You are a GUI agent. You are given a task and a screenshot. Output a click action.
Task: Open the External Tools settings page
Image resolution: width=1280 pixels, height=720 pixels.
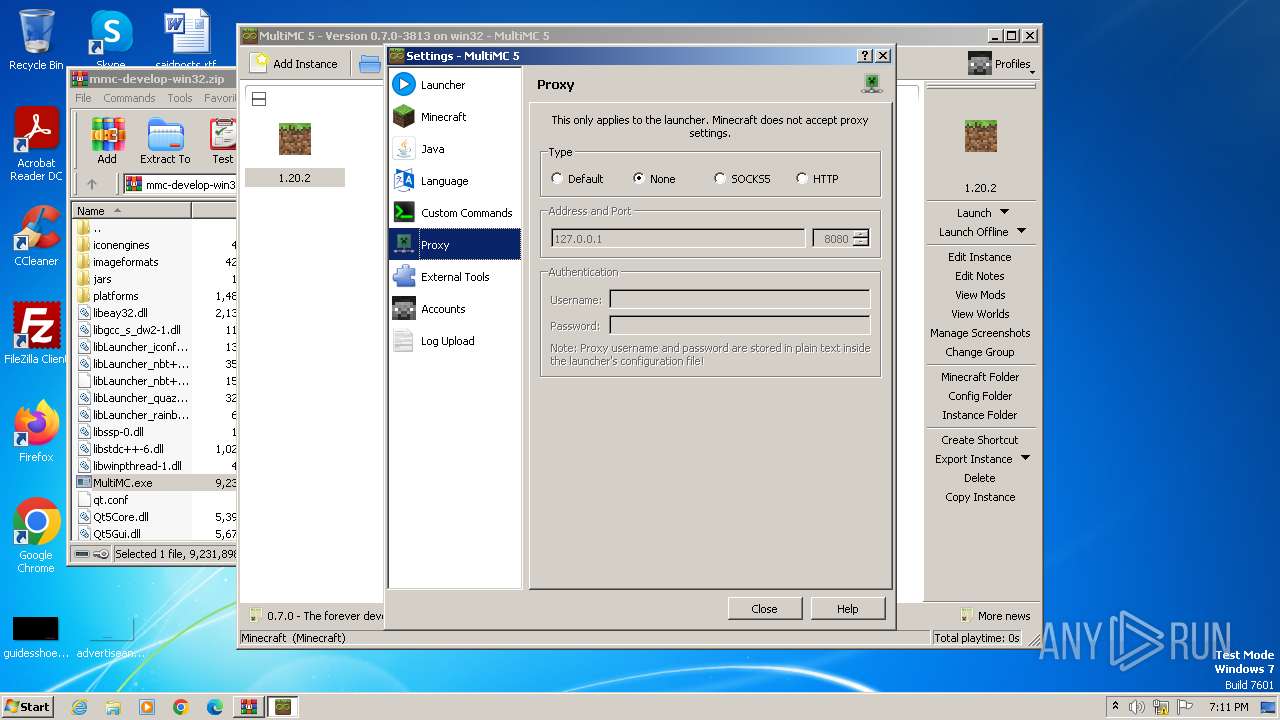[454, 277]
